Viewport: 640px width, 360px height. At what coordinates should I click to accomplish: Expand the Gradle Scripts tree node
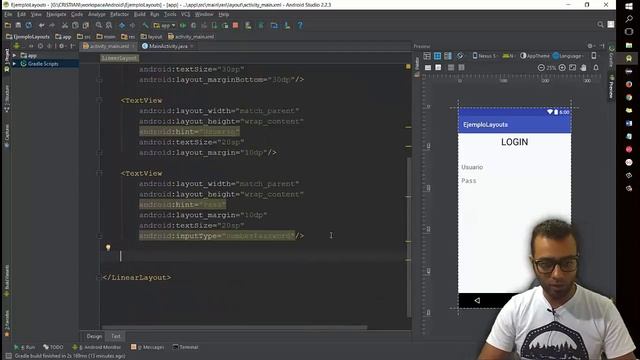click(x=14, y=64)
